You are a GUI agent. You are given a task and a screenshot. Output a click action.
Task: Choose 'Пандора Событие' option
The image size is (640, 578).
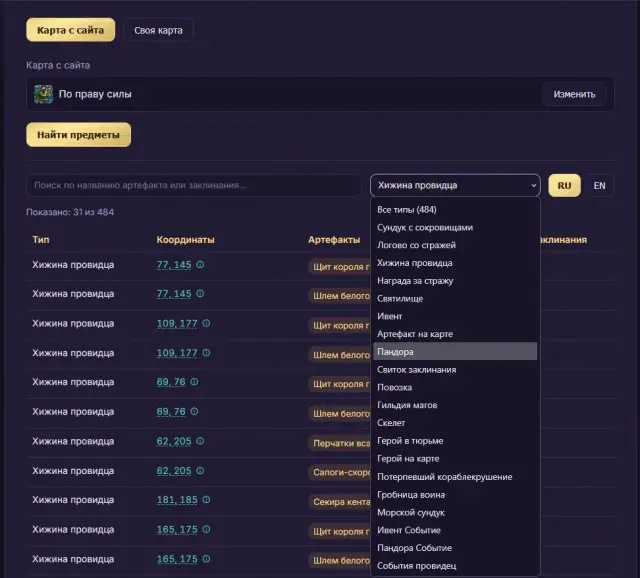click(455, 547)
